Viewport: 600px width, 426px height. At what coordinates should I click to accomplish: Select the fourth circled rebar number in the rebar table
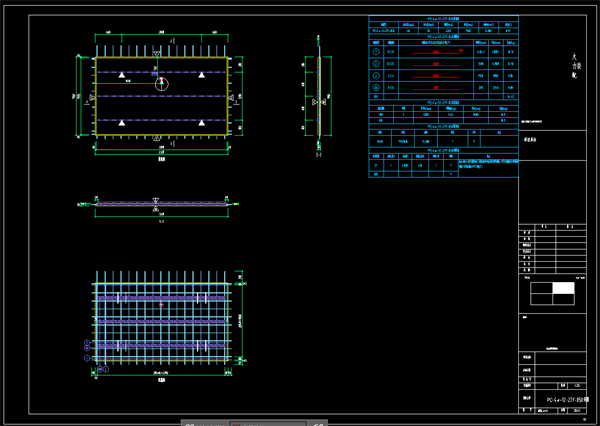[376, 88]
